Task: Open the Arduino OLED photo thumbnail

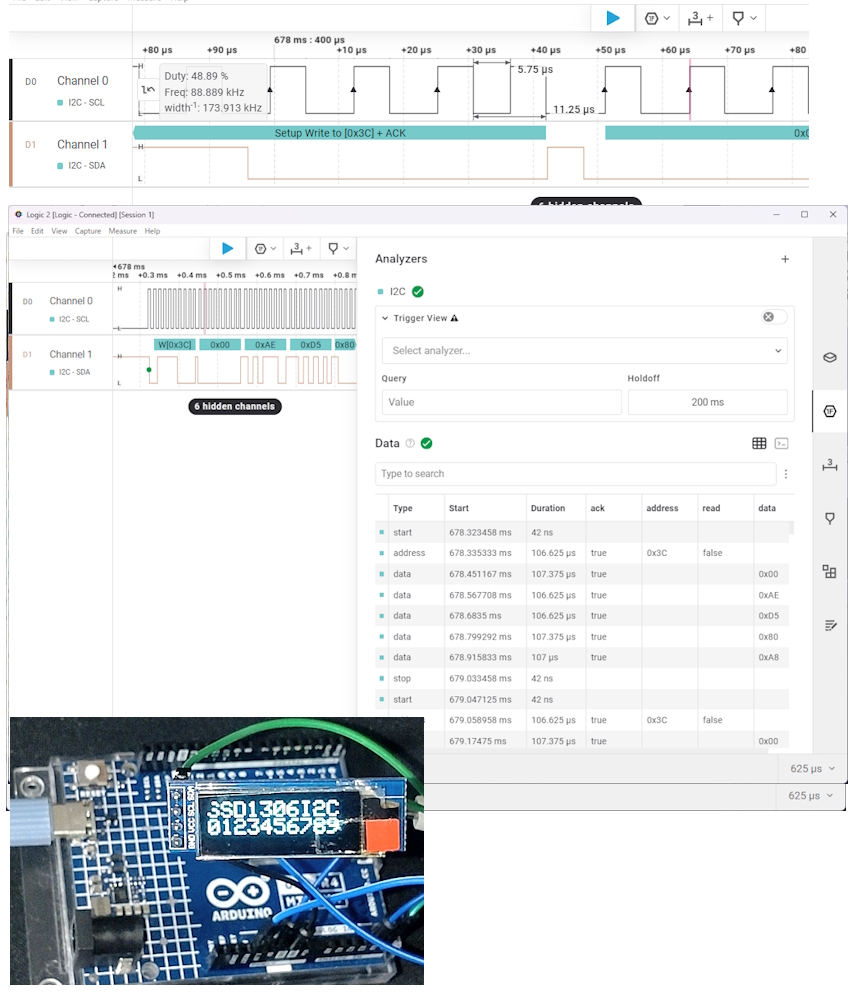Action: (217, 851)
